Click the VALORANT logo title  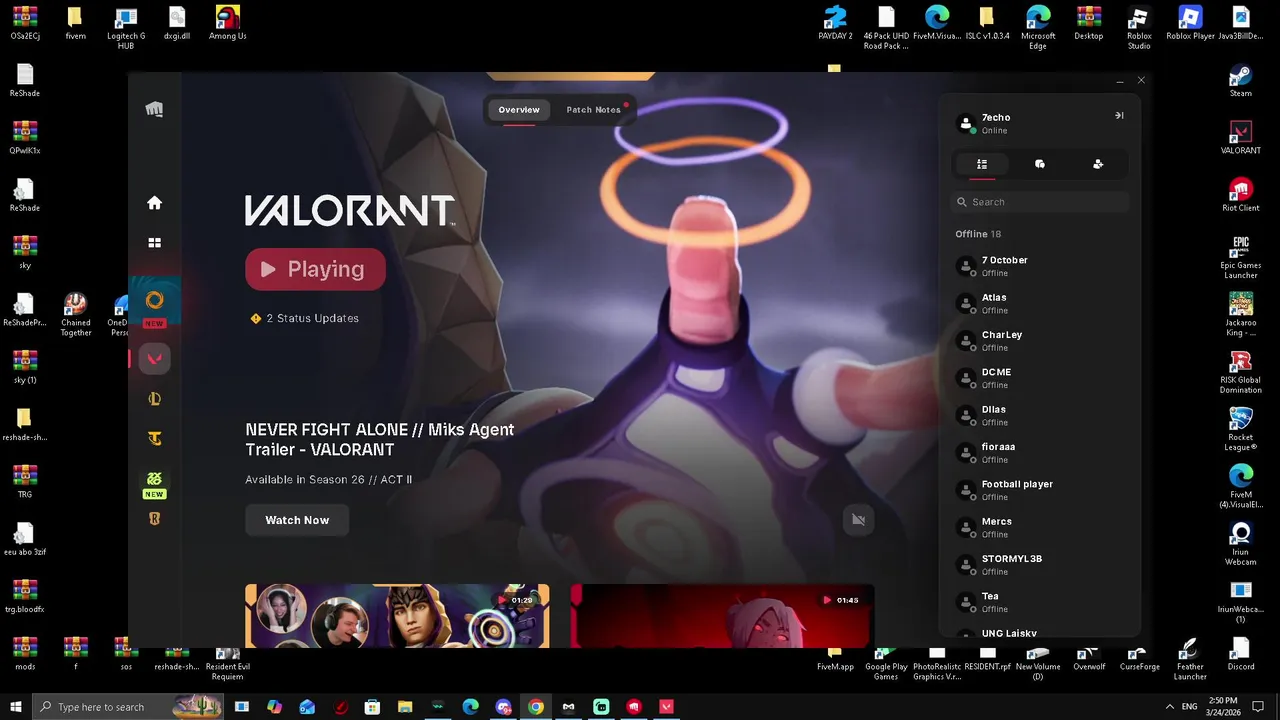pyautogui.click(x=351, y=211)
